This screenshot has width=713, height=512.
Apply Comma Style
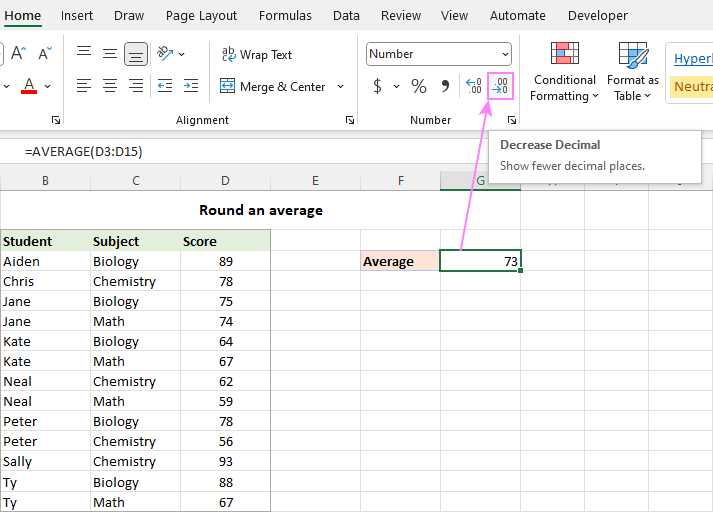tap(445, 86)
